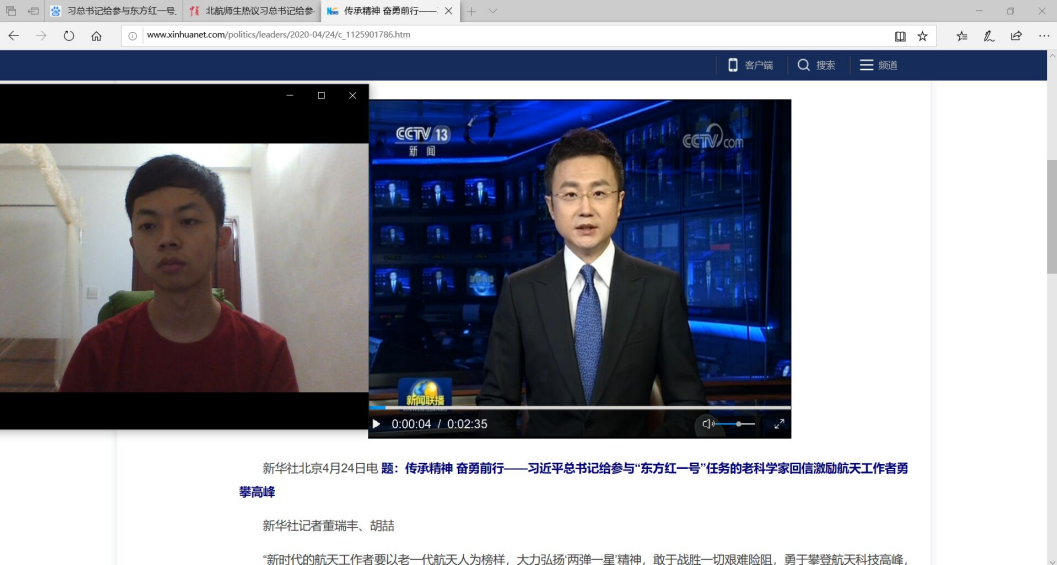
Task: Play the news video
Action: 377,424
